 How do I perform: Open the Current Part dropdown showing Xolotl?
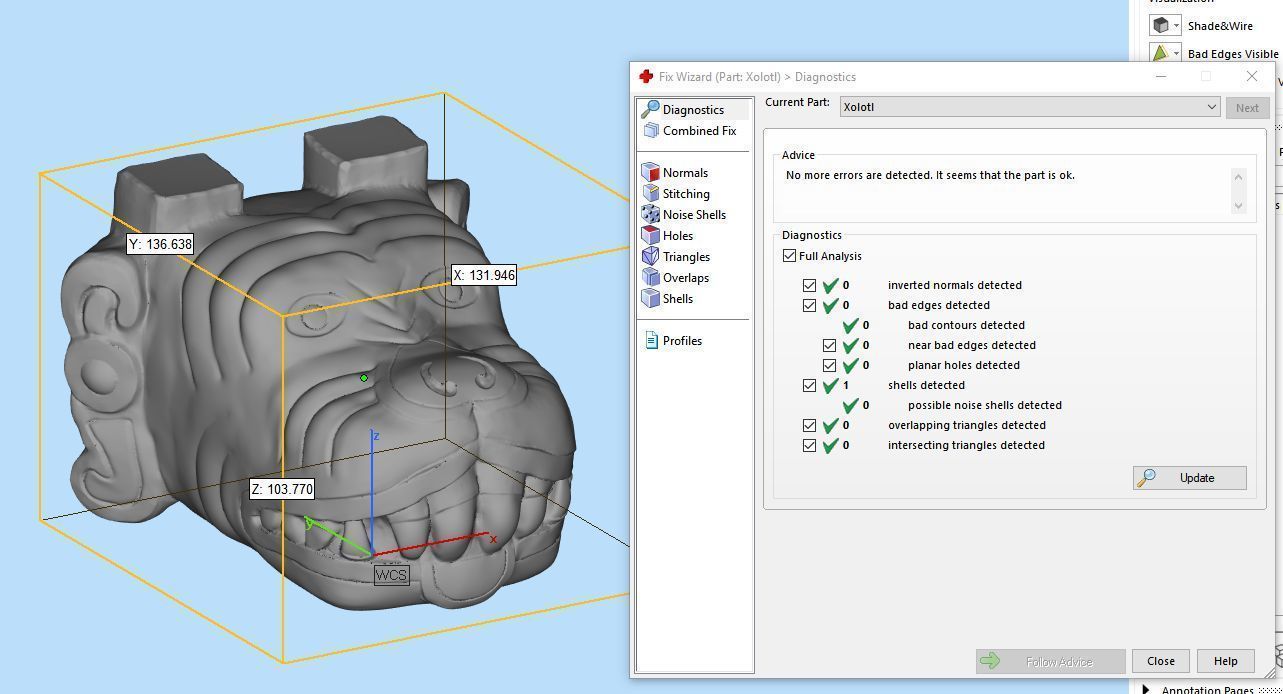(1030, 107)
